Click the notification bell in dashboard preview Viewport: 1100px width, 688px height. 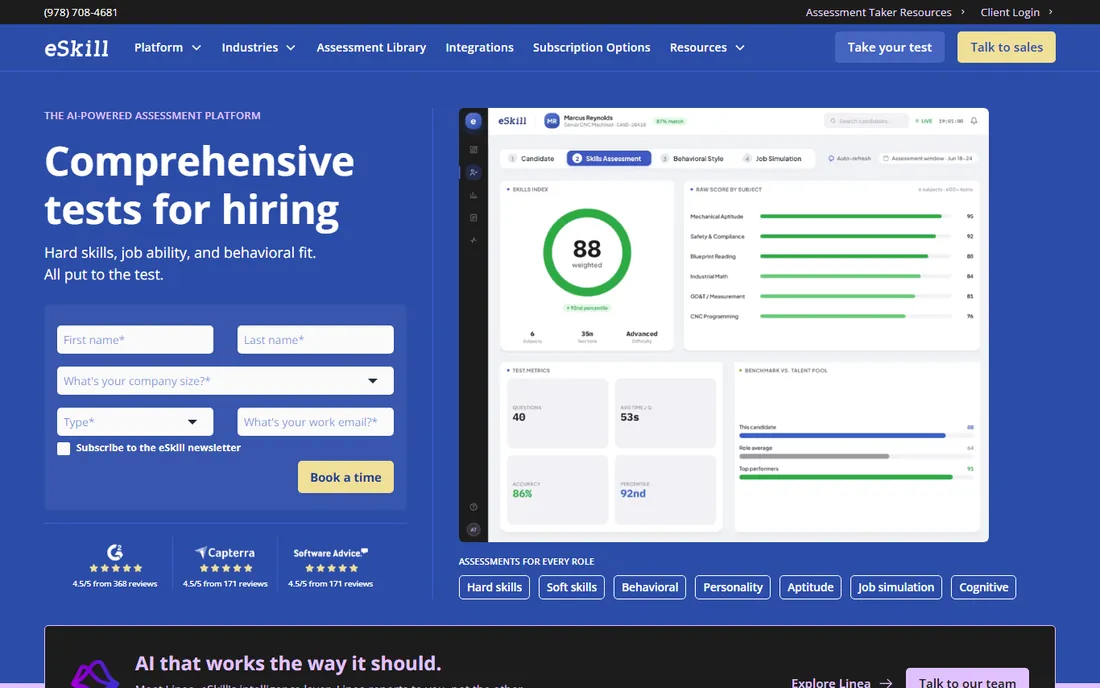(974, 121)
